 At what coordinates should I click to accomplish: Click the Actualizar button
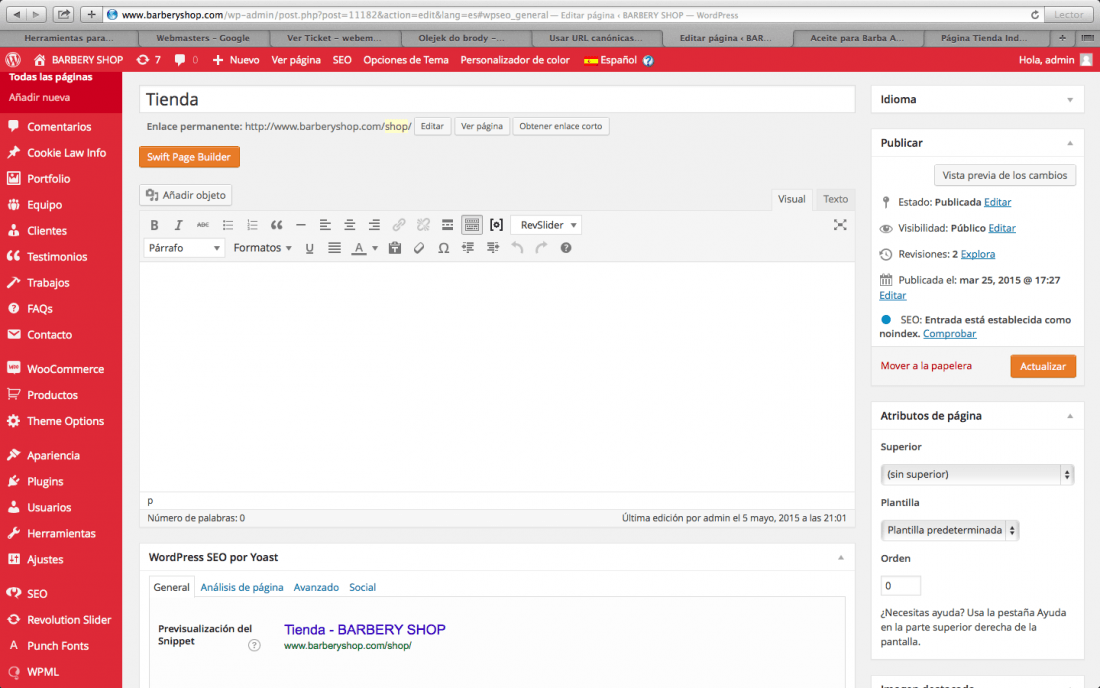[1042, 366]
